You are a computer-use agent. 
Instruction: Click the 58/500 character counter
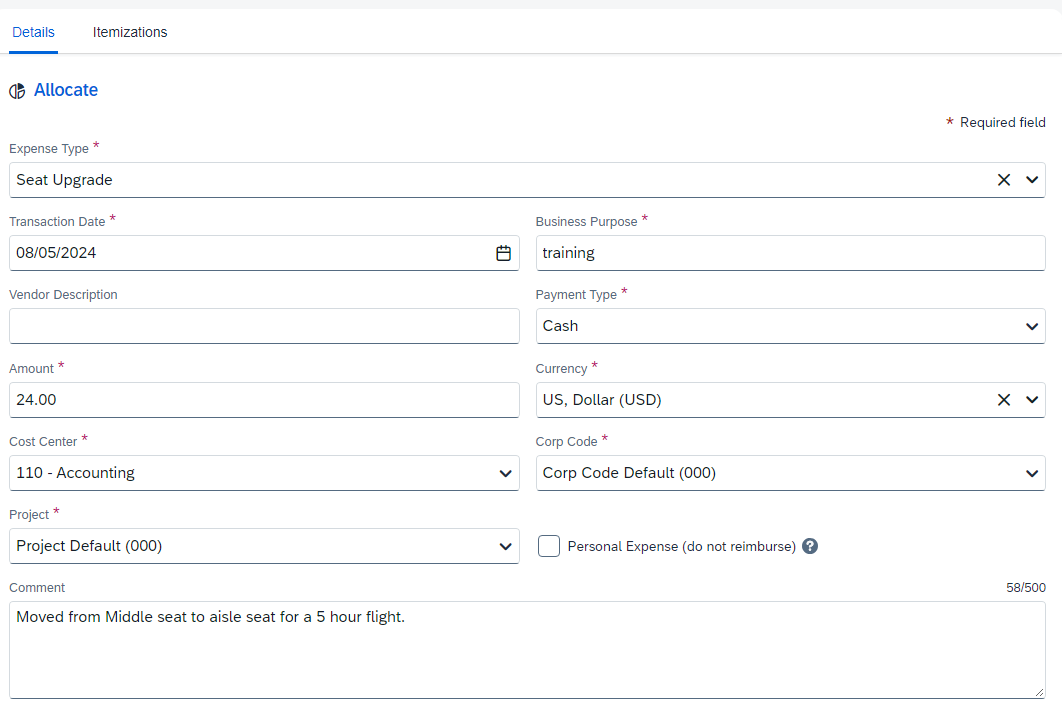[x=1025, y=588]
